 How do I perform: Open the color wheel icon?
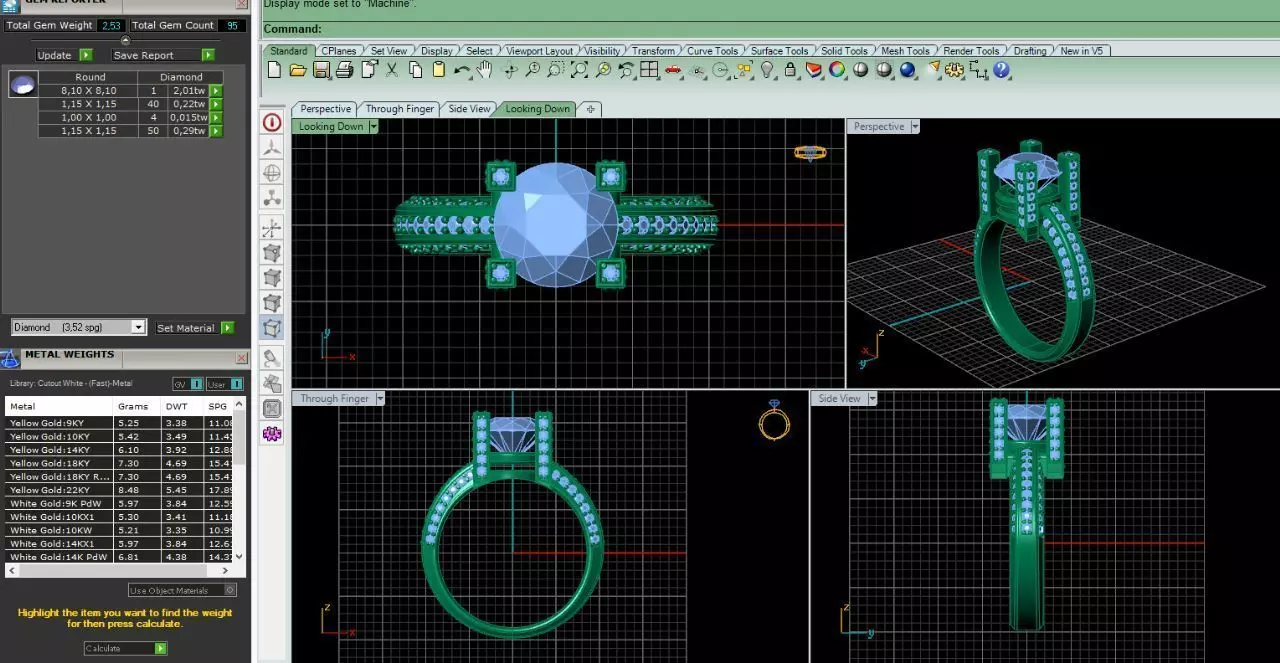(x=837, y=70)
